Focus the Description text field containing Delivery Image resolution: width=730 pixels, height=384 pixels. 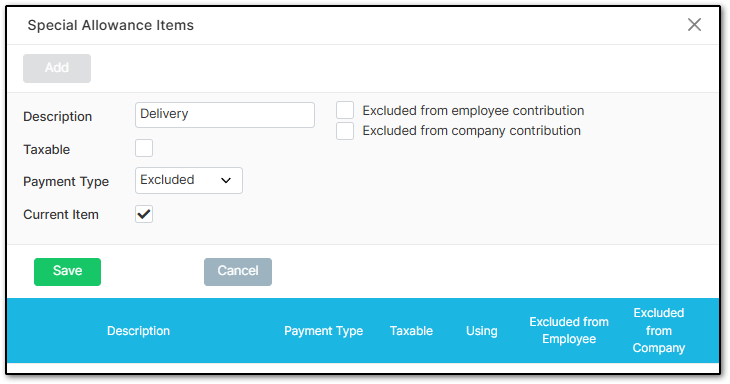tap(225, 115)
